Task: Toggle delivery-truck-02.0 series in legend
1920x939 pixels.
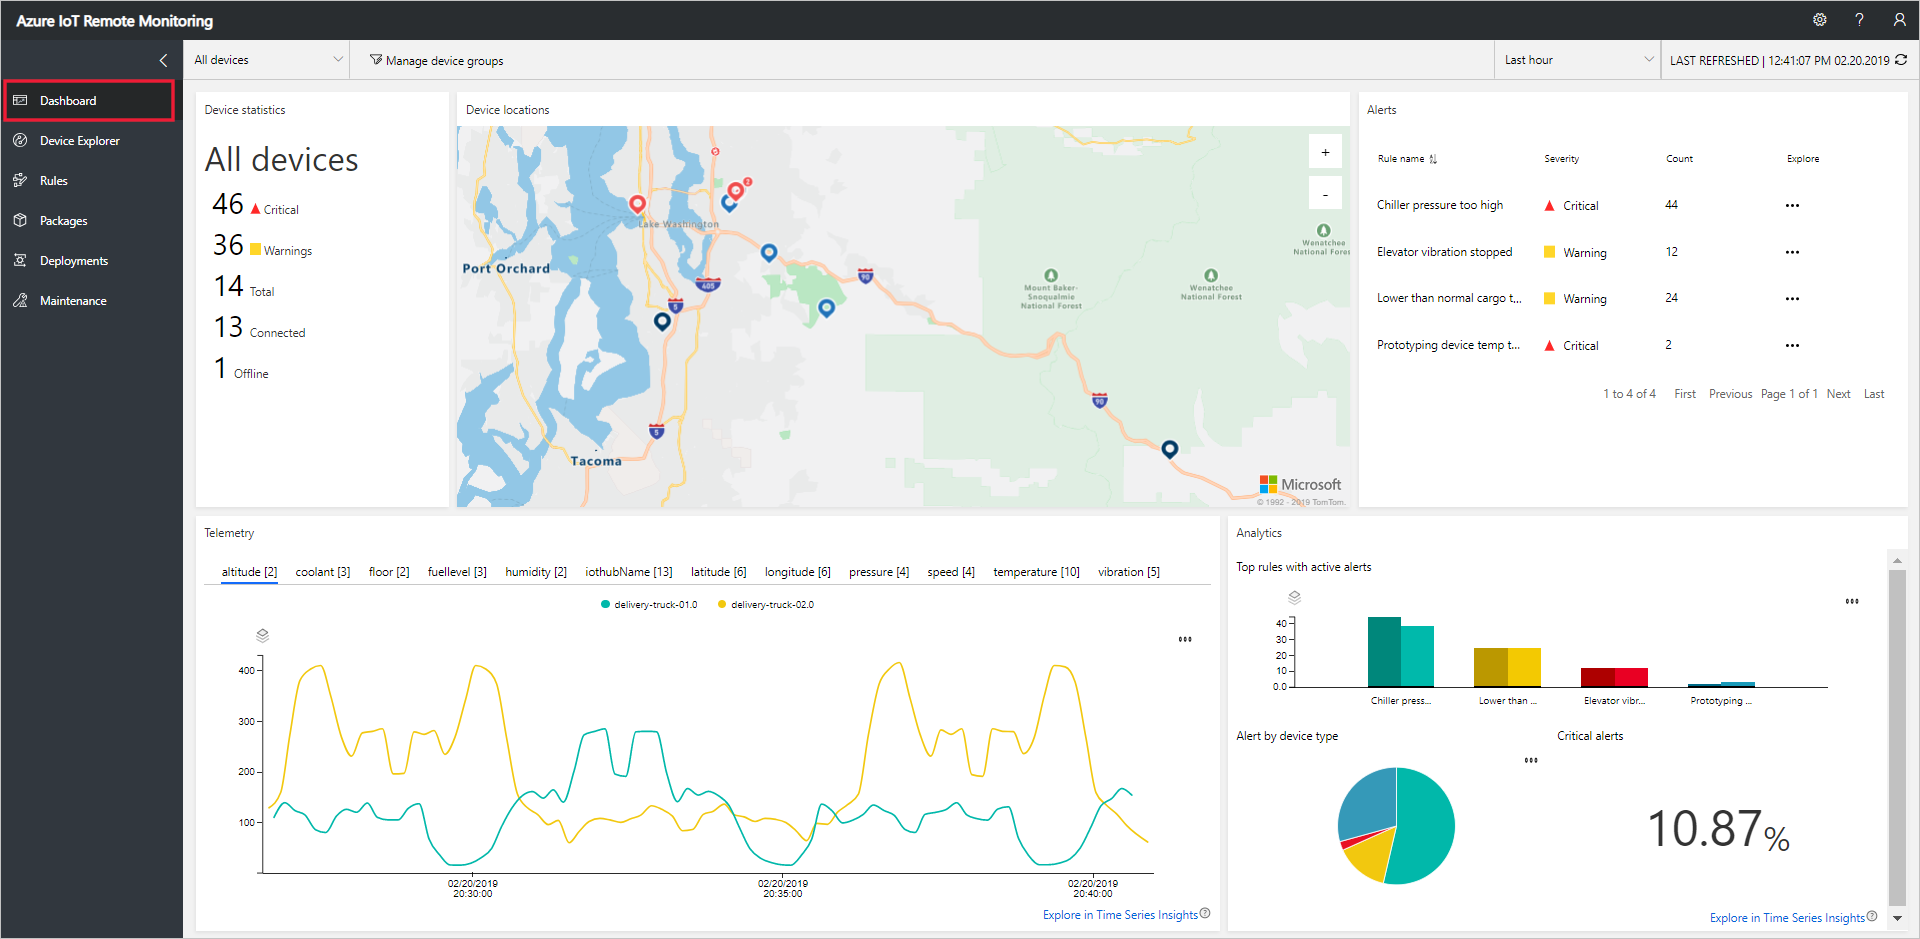Action: [766, 604]
